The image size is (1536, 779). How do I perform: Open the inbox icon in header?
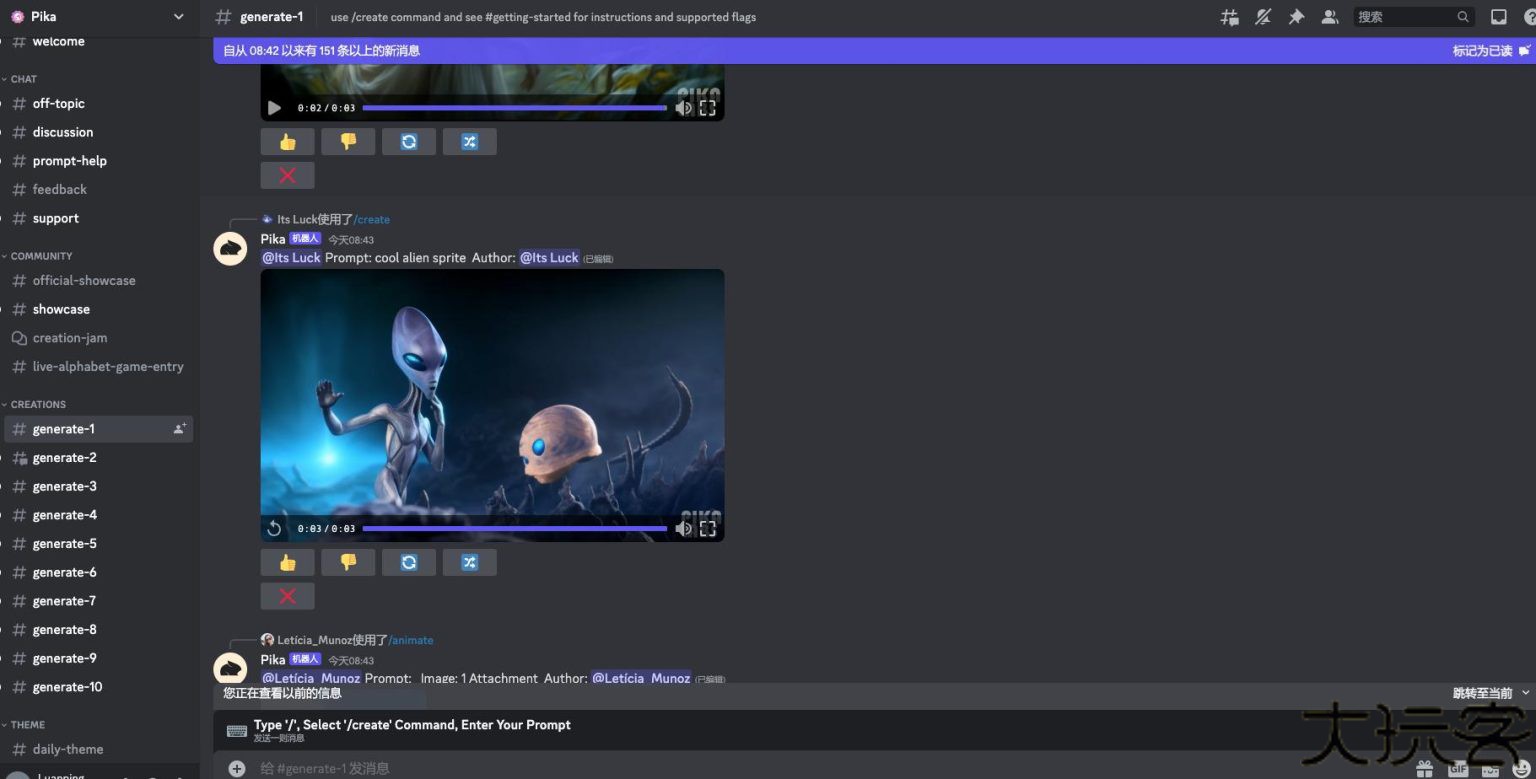1498,17
